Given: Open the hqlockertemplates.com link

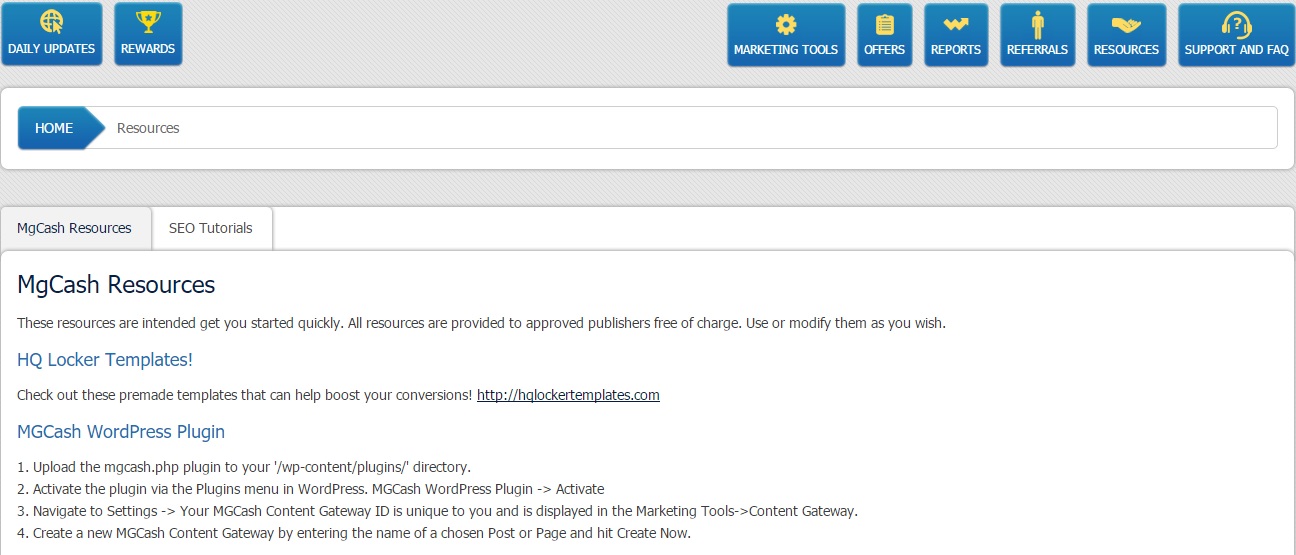Looking at the screenshot, I should (x=568, y=395).
